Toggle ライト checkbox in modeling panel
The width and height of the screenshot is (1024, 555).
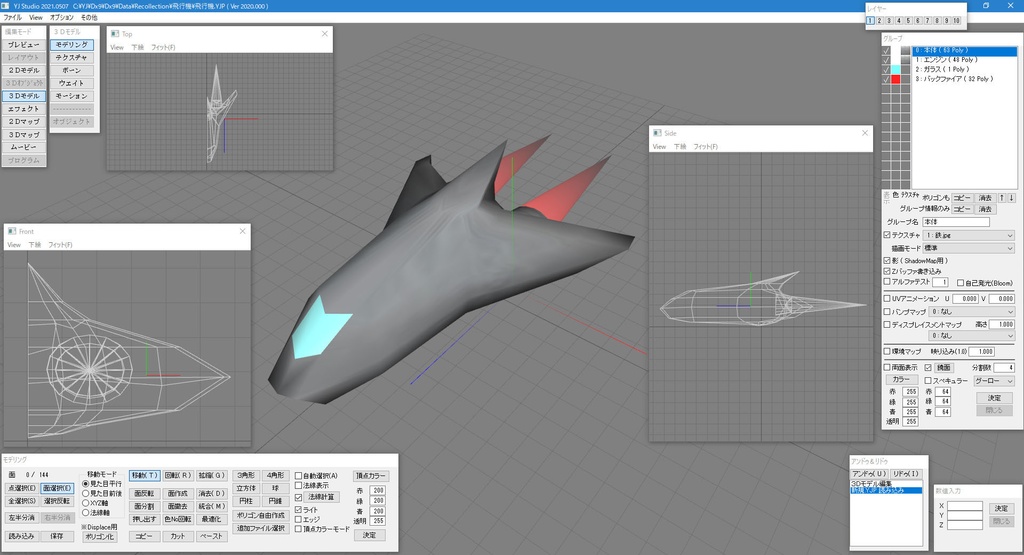pos(298,509)
